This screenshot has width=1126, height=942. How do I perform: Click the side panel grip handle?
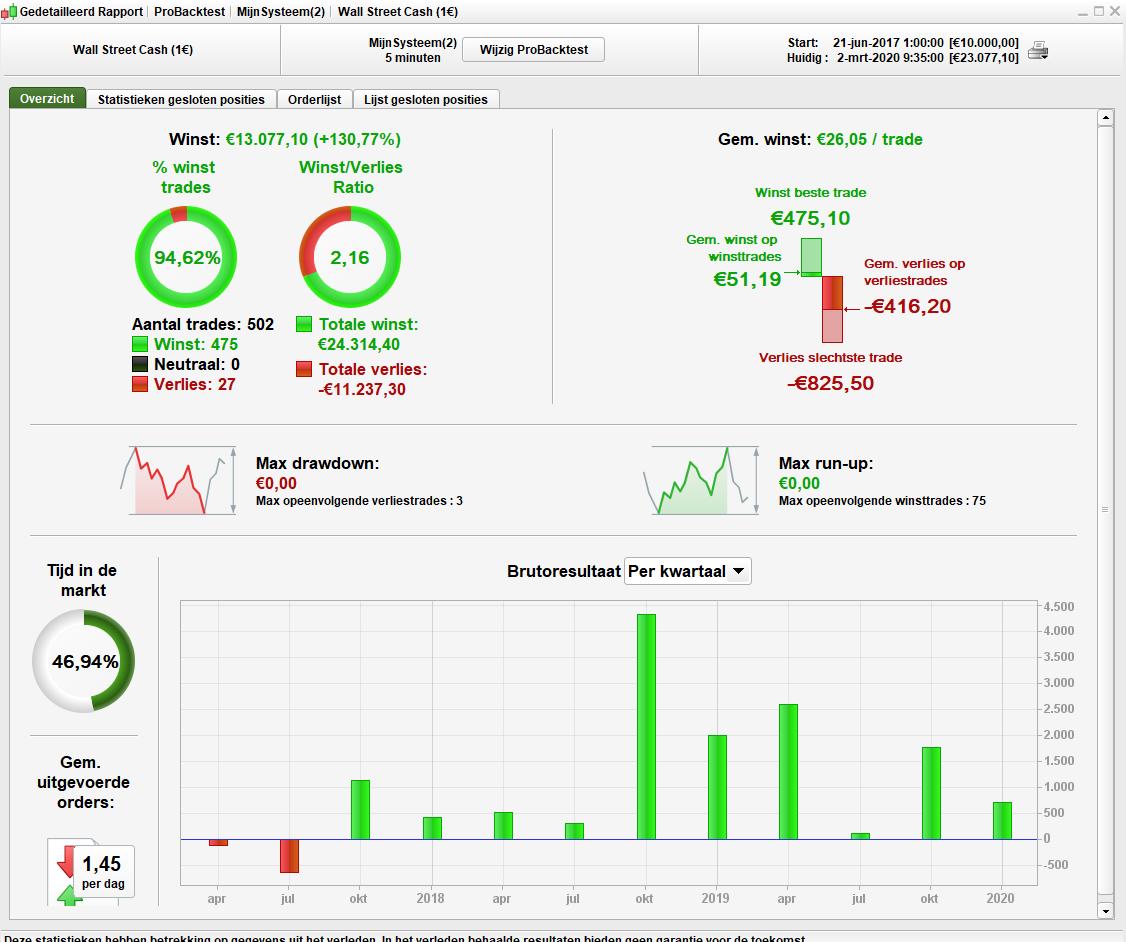1105,510
